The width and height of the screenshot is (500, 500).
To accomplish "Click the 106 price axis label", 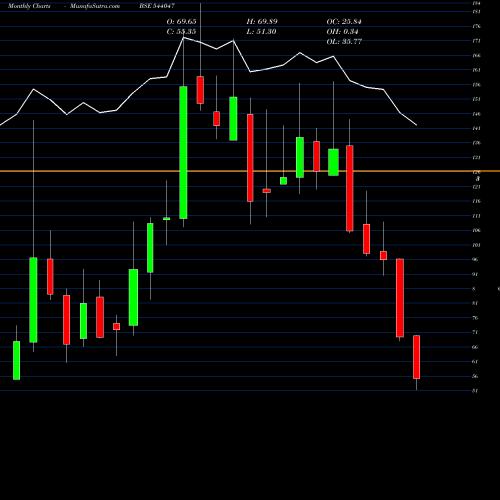I will click(x=476, y=230).
